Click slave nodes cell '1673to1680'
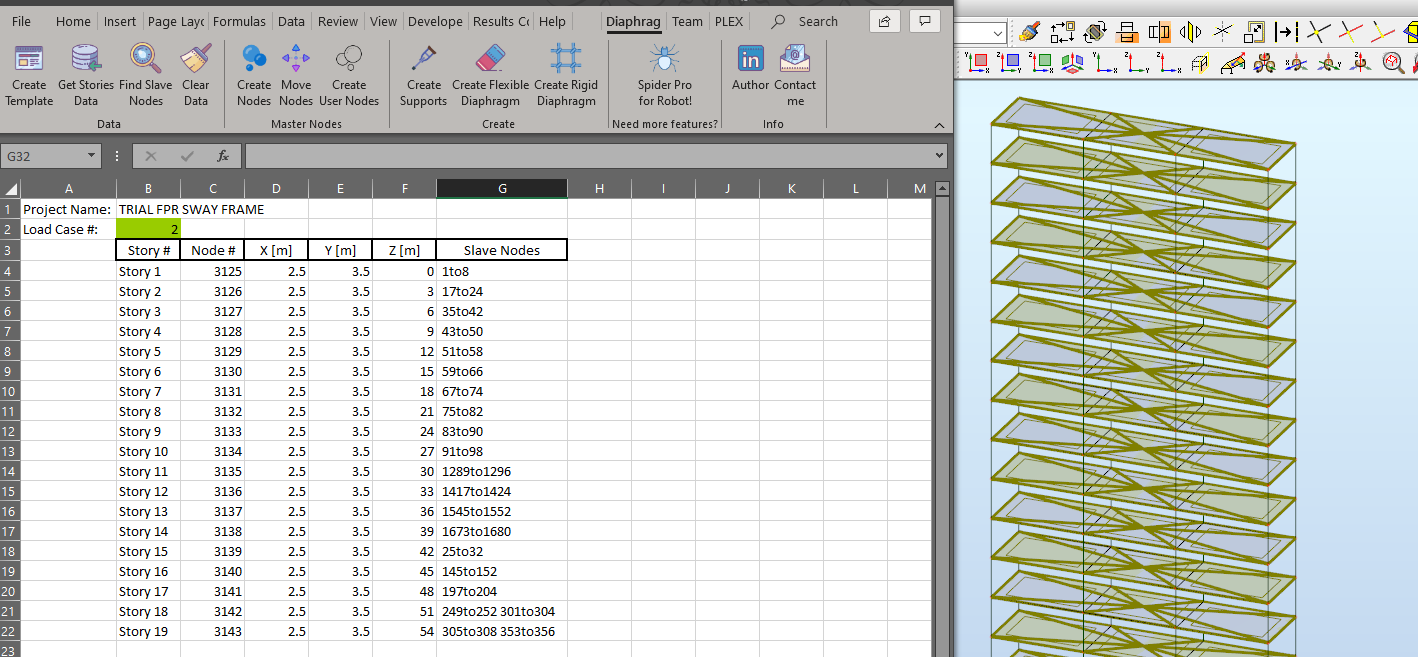 pyautogui.click(x=502, y=531)
